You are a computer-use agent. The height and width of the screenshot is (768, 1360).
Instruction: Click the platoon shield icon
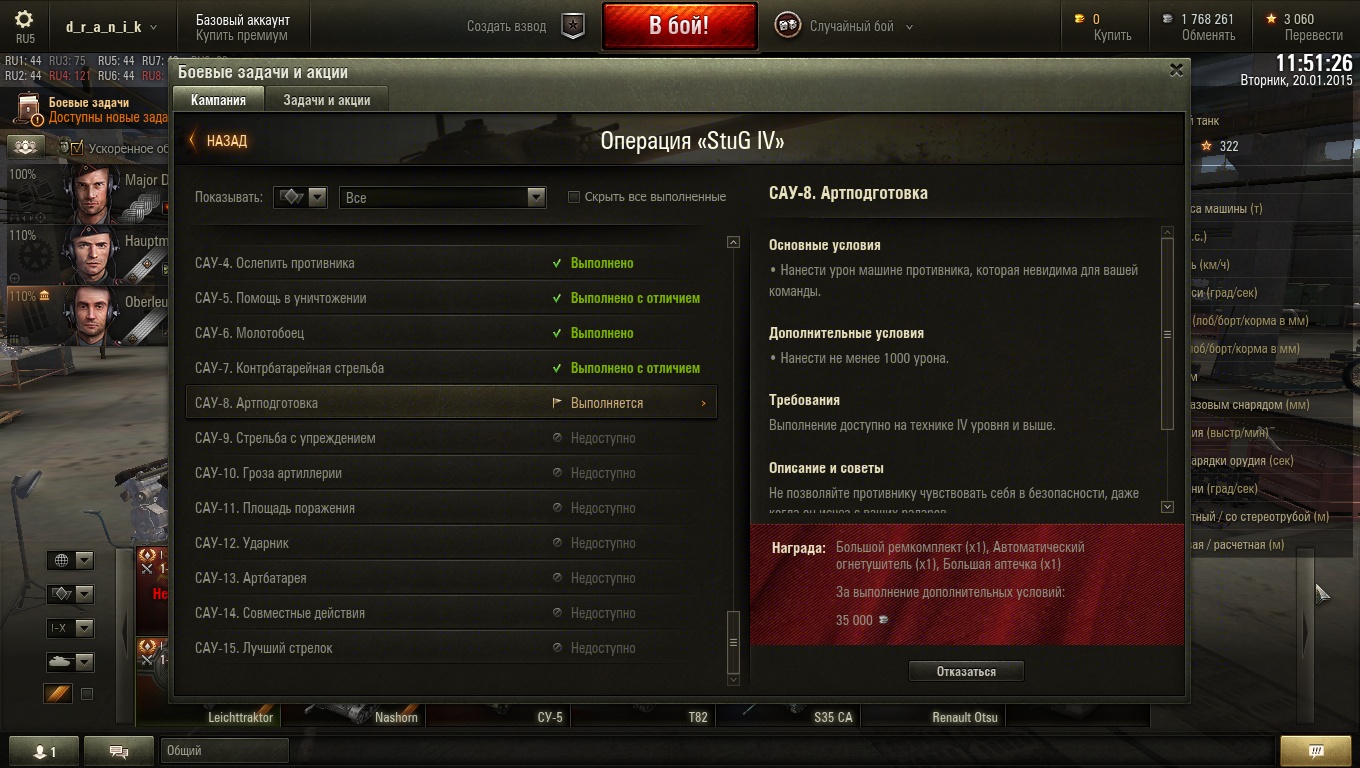point(572,26)
